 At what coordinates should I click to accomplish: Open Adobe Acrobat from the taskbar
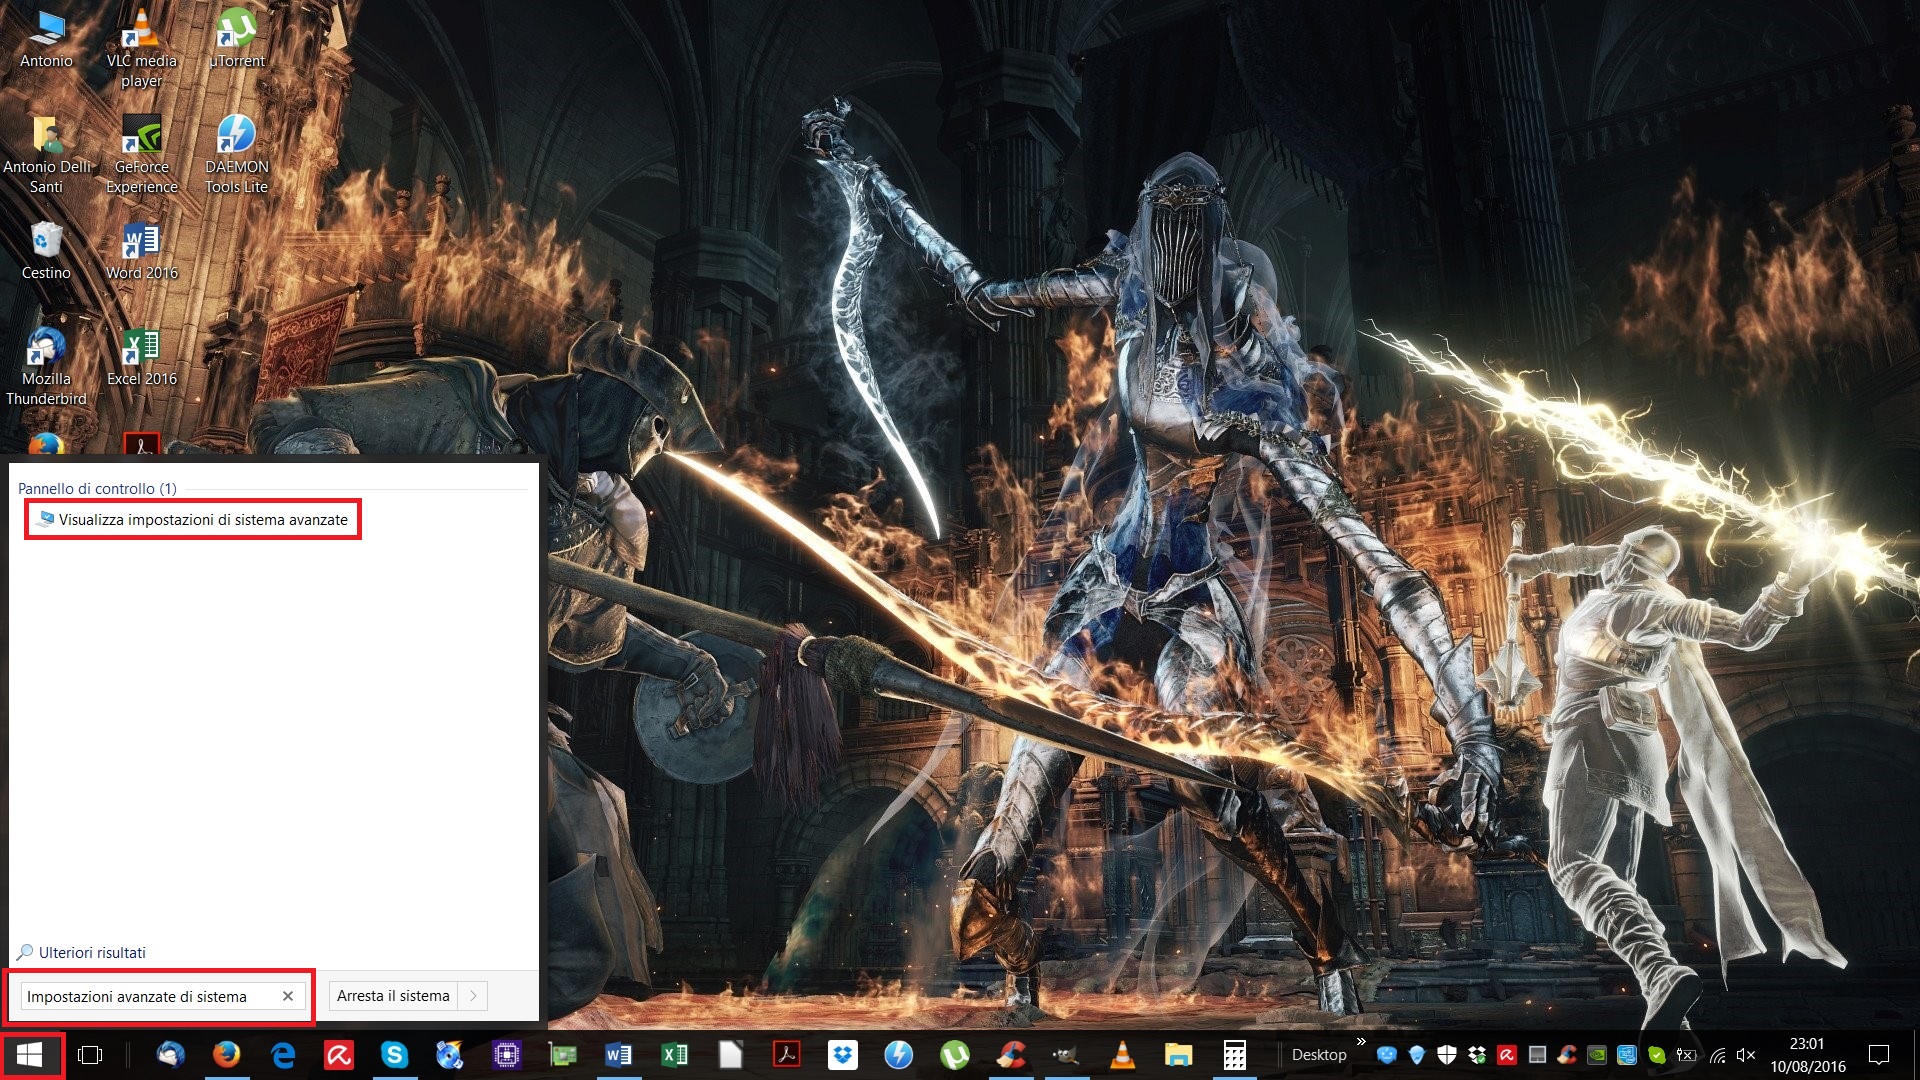tap(787, 1055)
